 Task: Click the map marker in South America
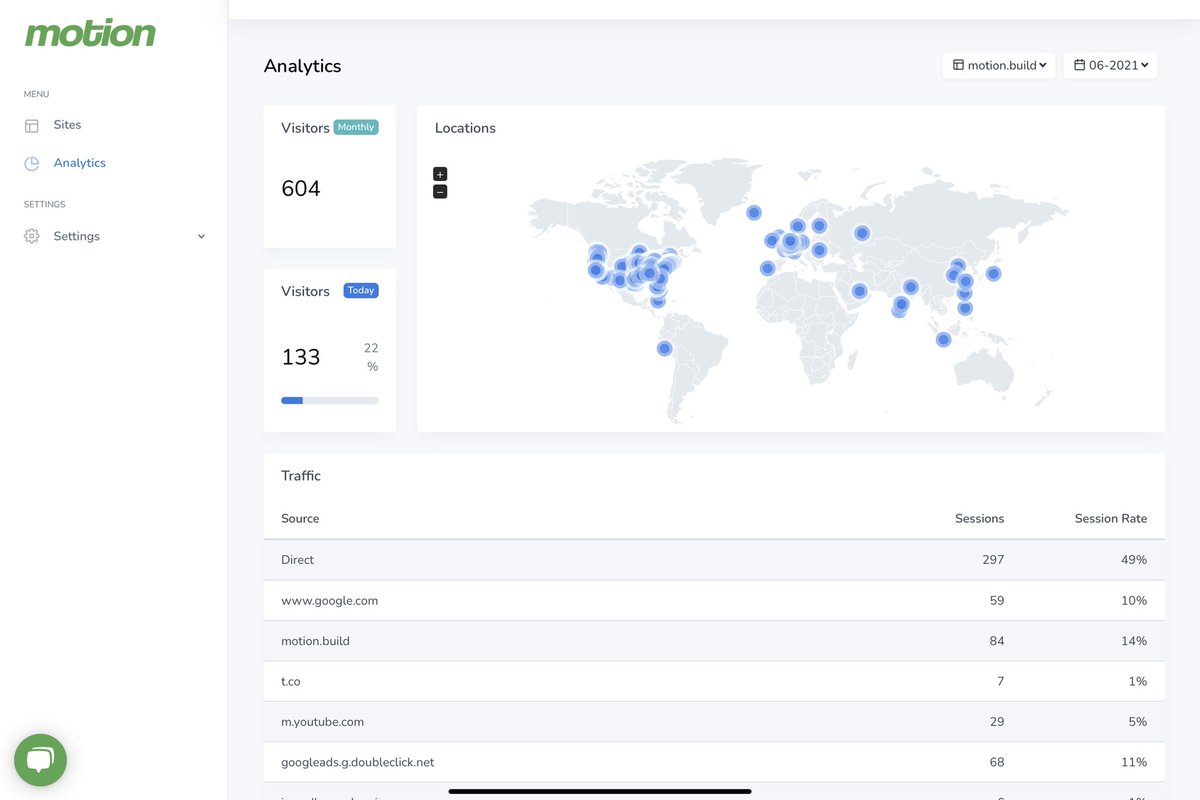[x=665, y=348]
